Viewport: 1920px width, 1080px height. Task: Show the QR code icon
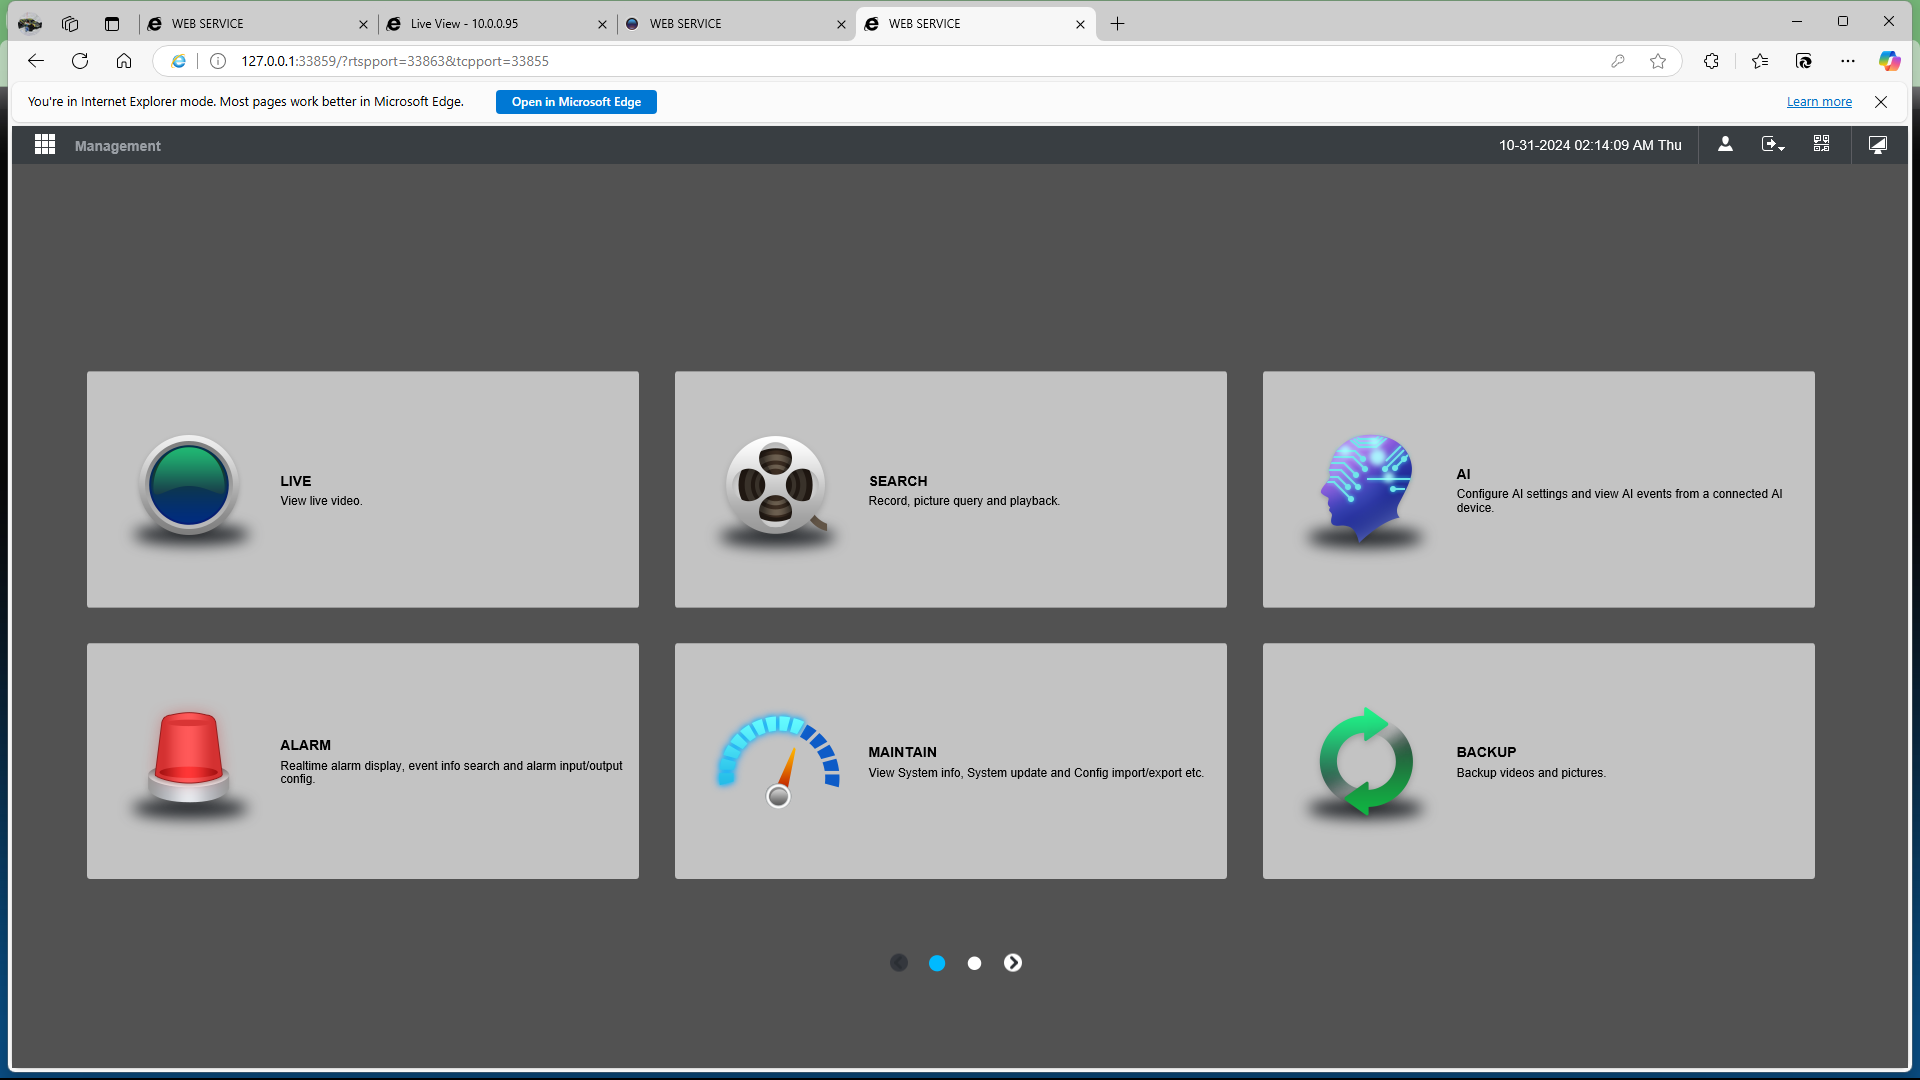(x=1821, y=145)
